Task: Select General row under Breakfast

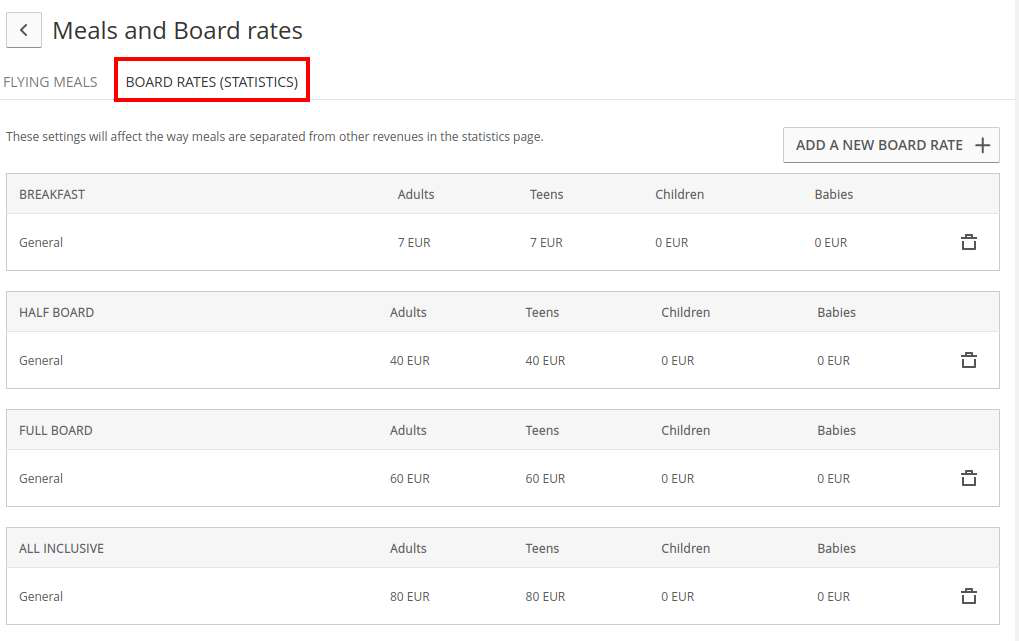Action: tap(502, 242)
